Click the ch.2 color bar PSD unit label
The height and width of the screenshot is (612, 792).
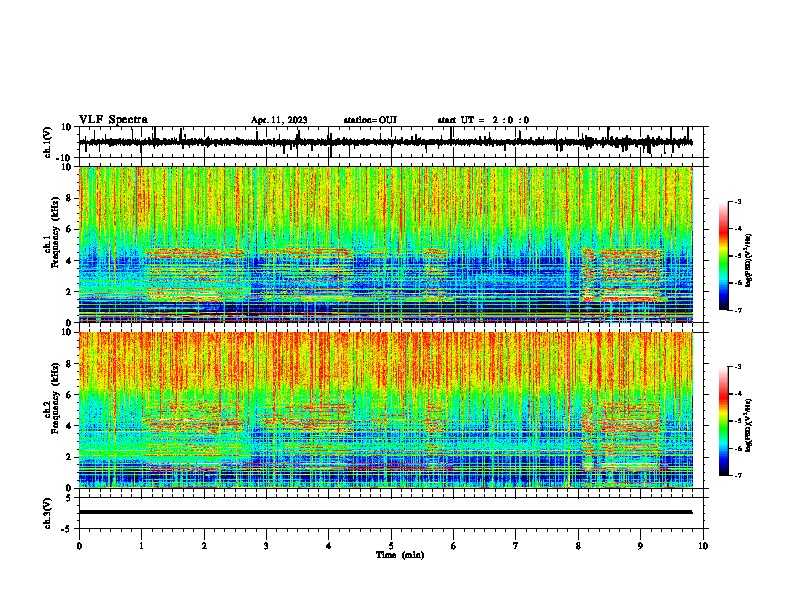[749, 425]
